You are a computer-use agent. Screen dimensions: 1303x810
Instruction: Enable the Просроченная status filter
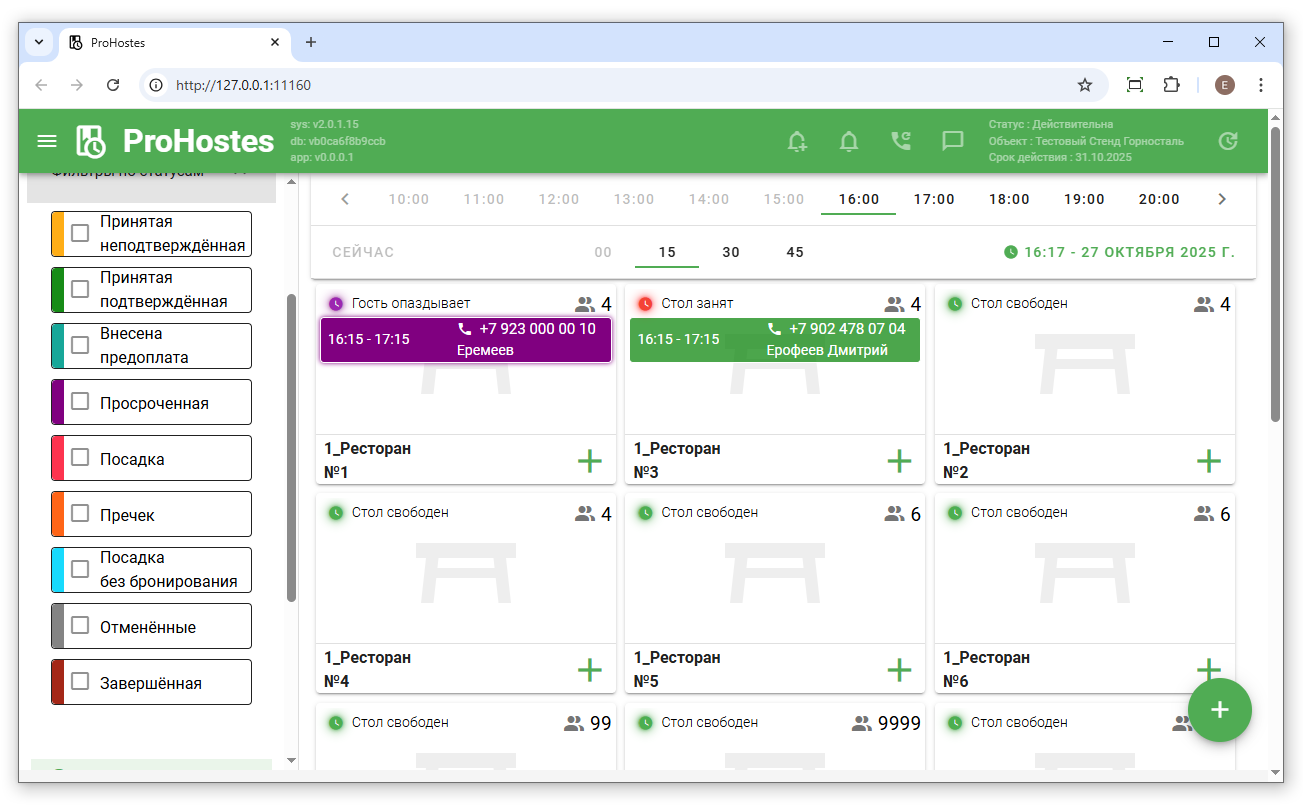[81, 403]
